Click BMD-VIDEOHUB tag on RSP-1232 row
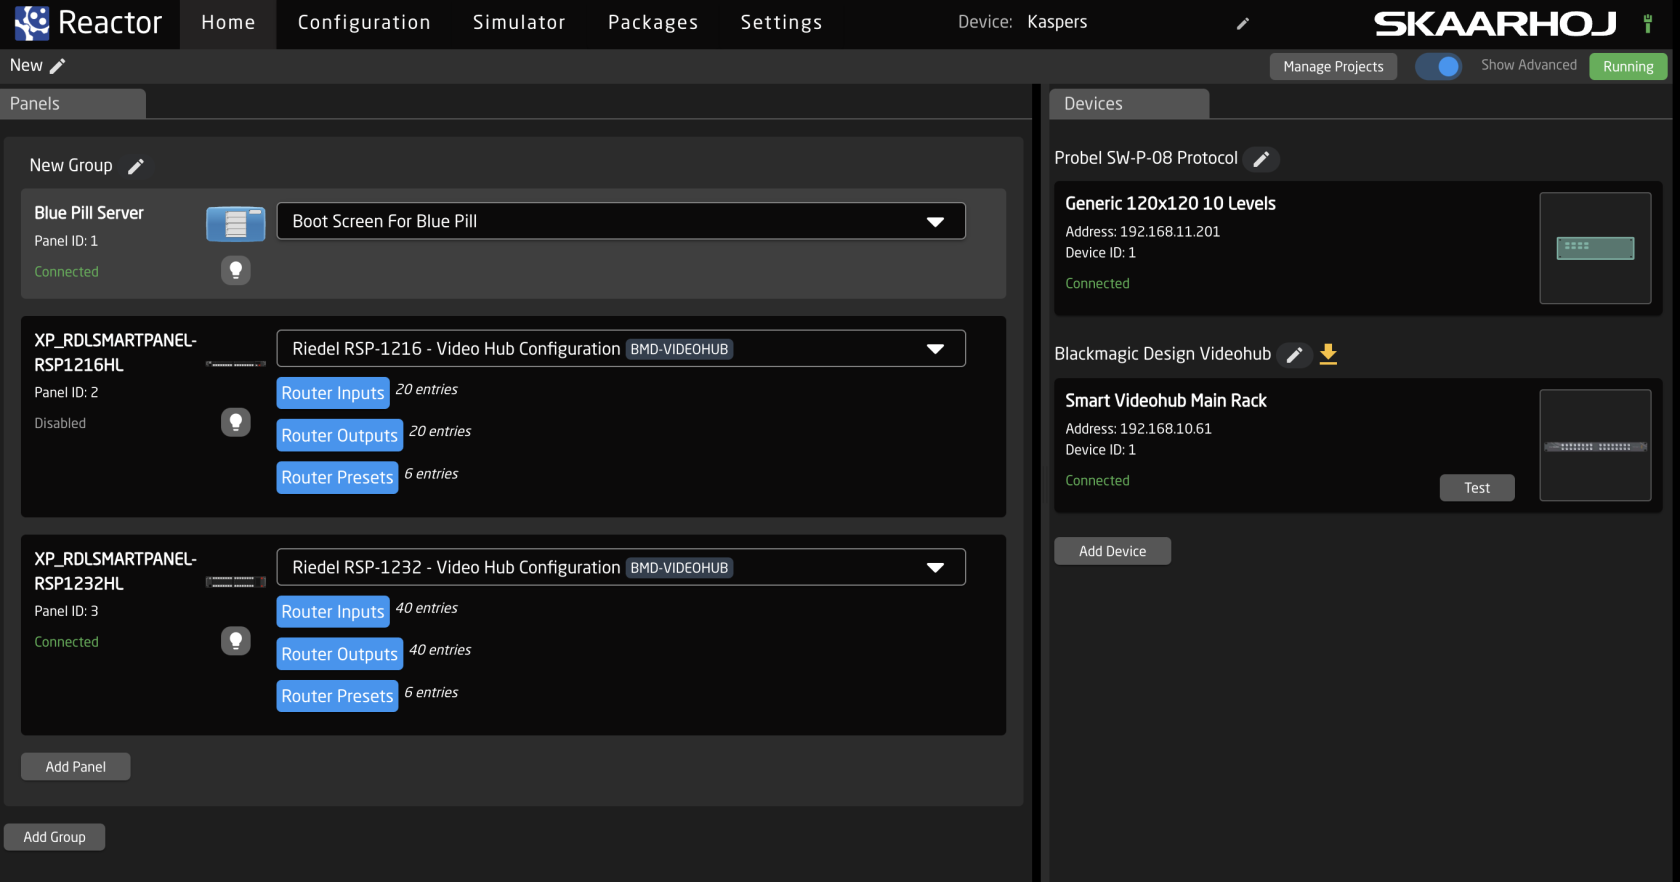The height and width of the screenshot is (882, 1680). 679,568
